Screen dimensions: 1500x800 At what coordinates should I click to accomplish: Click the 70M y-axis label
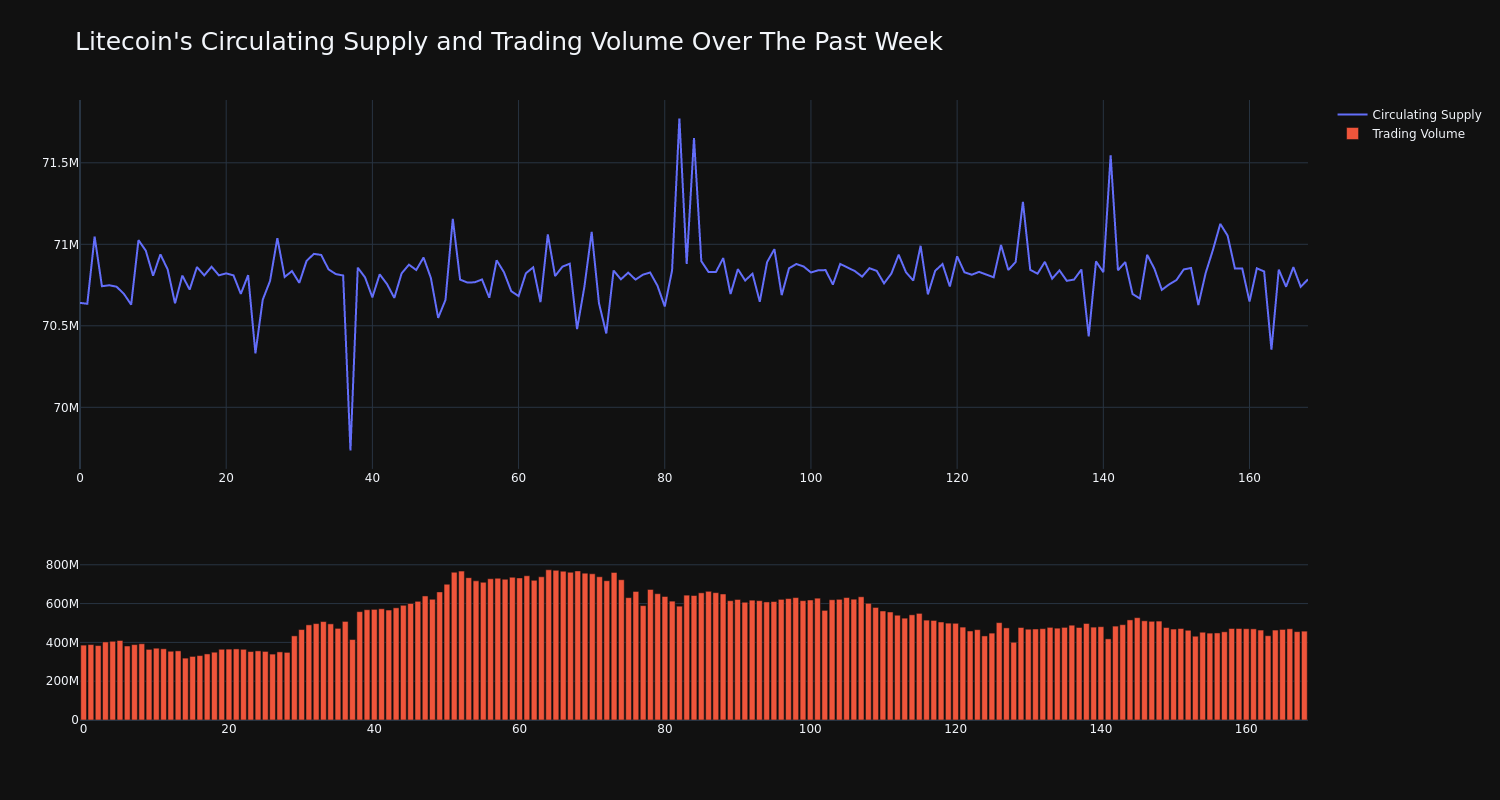click(x=66, y=408)
